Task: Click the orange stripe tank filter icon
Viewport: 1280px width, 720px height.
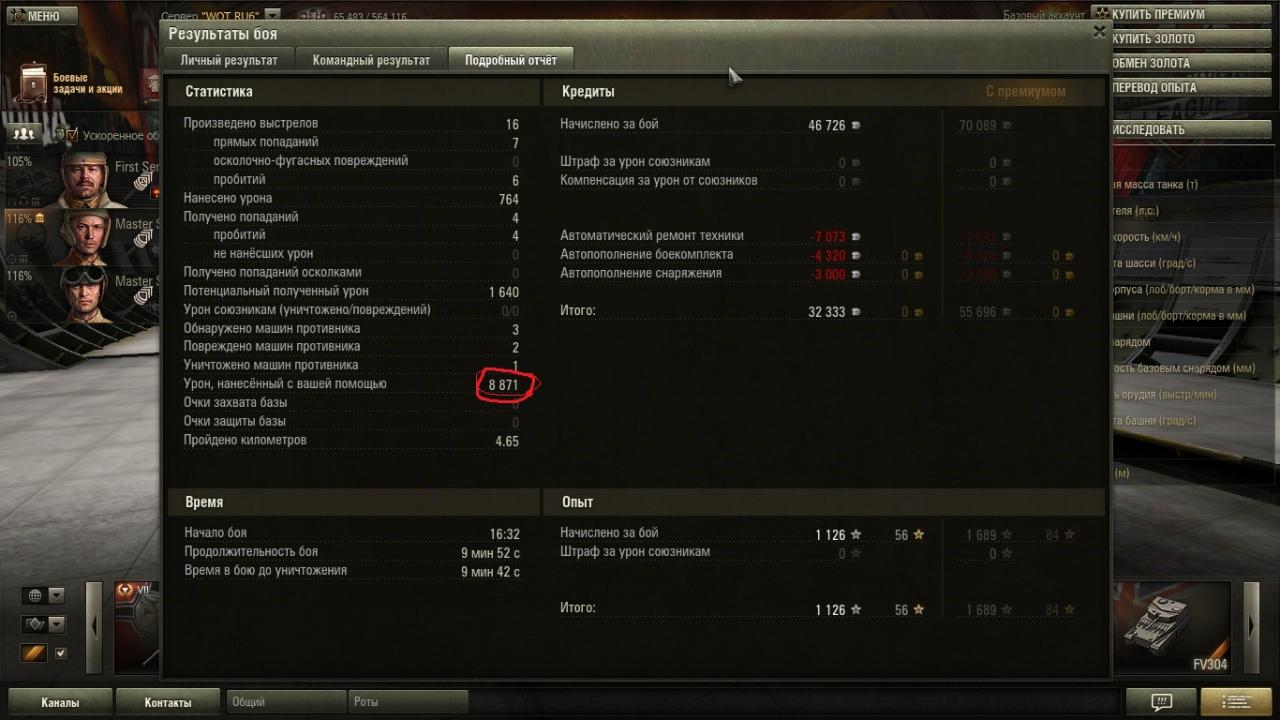Action: click(33, 653)
